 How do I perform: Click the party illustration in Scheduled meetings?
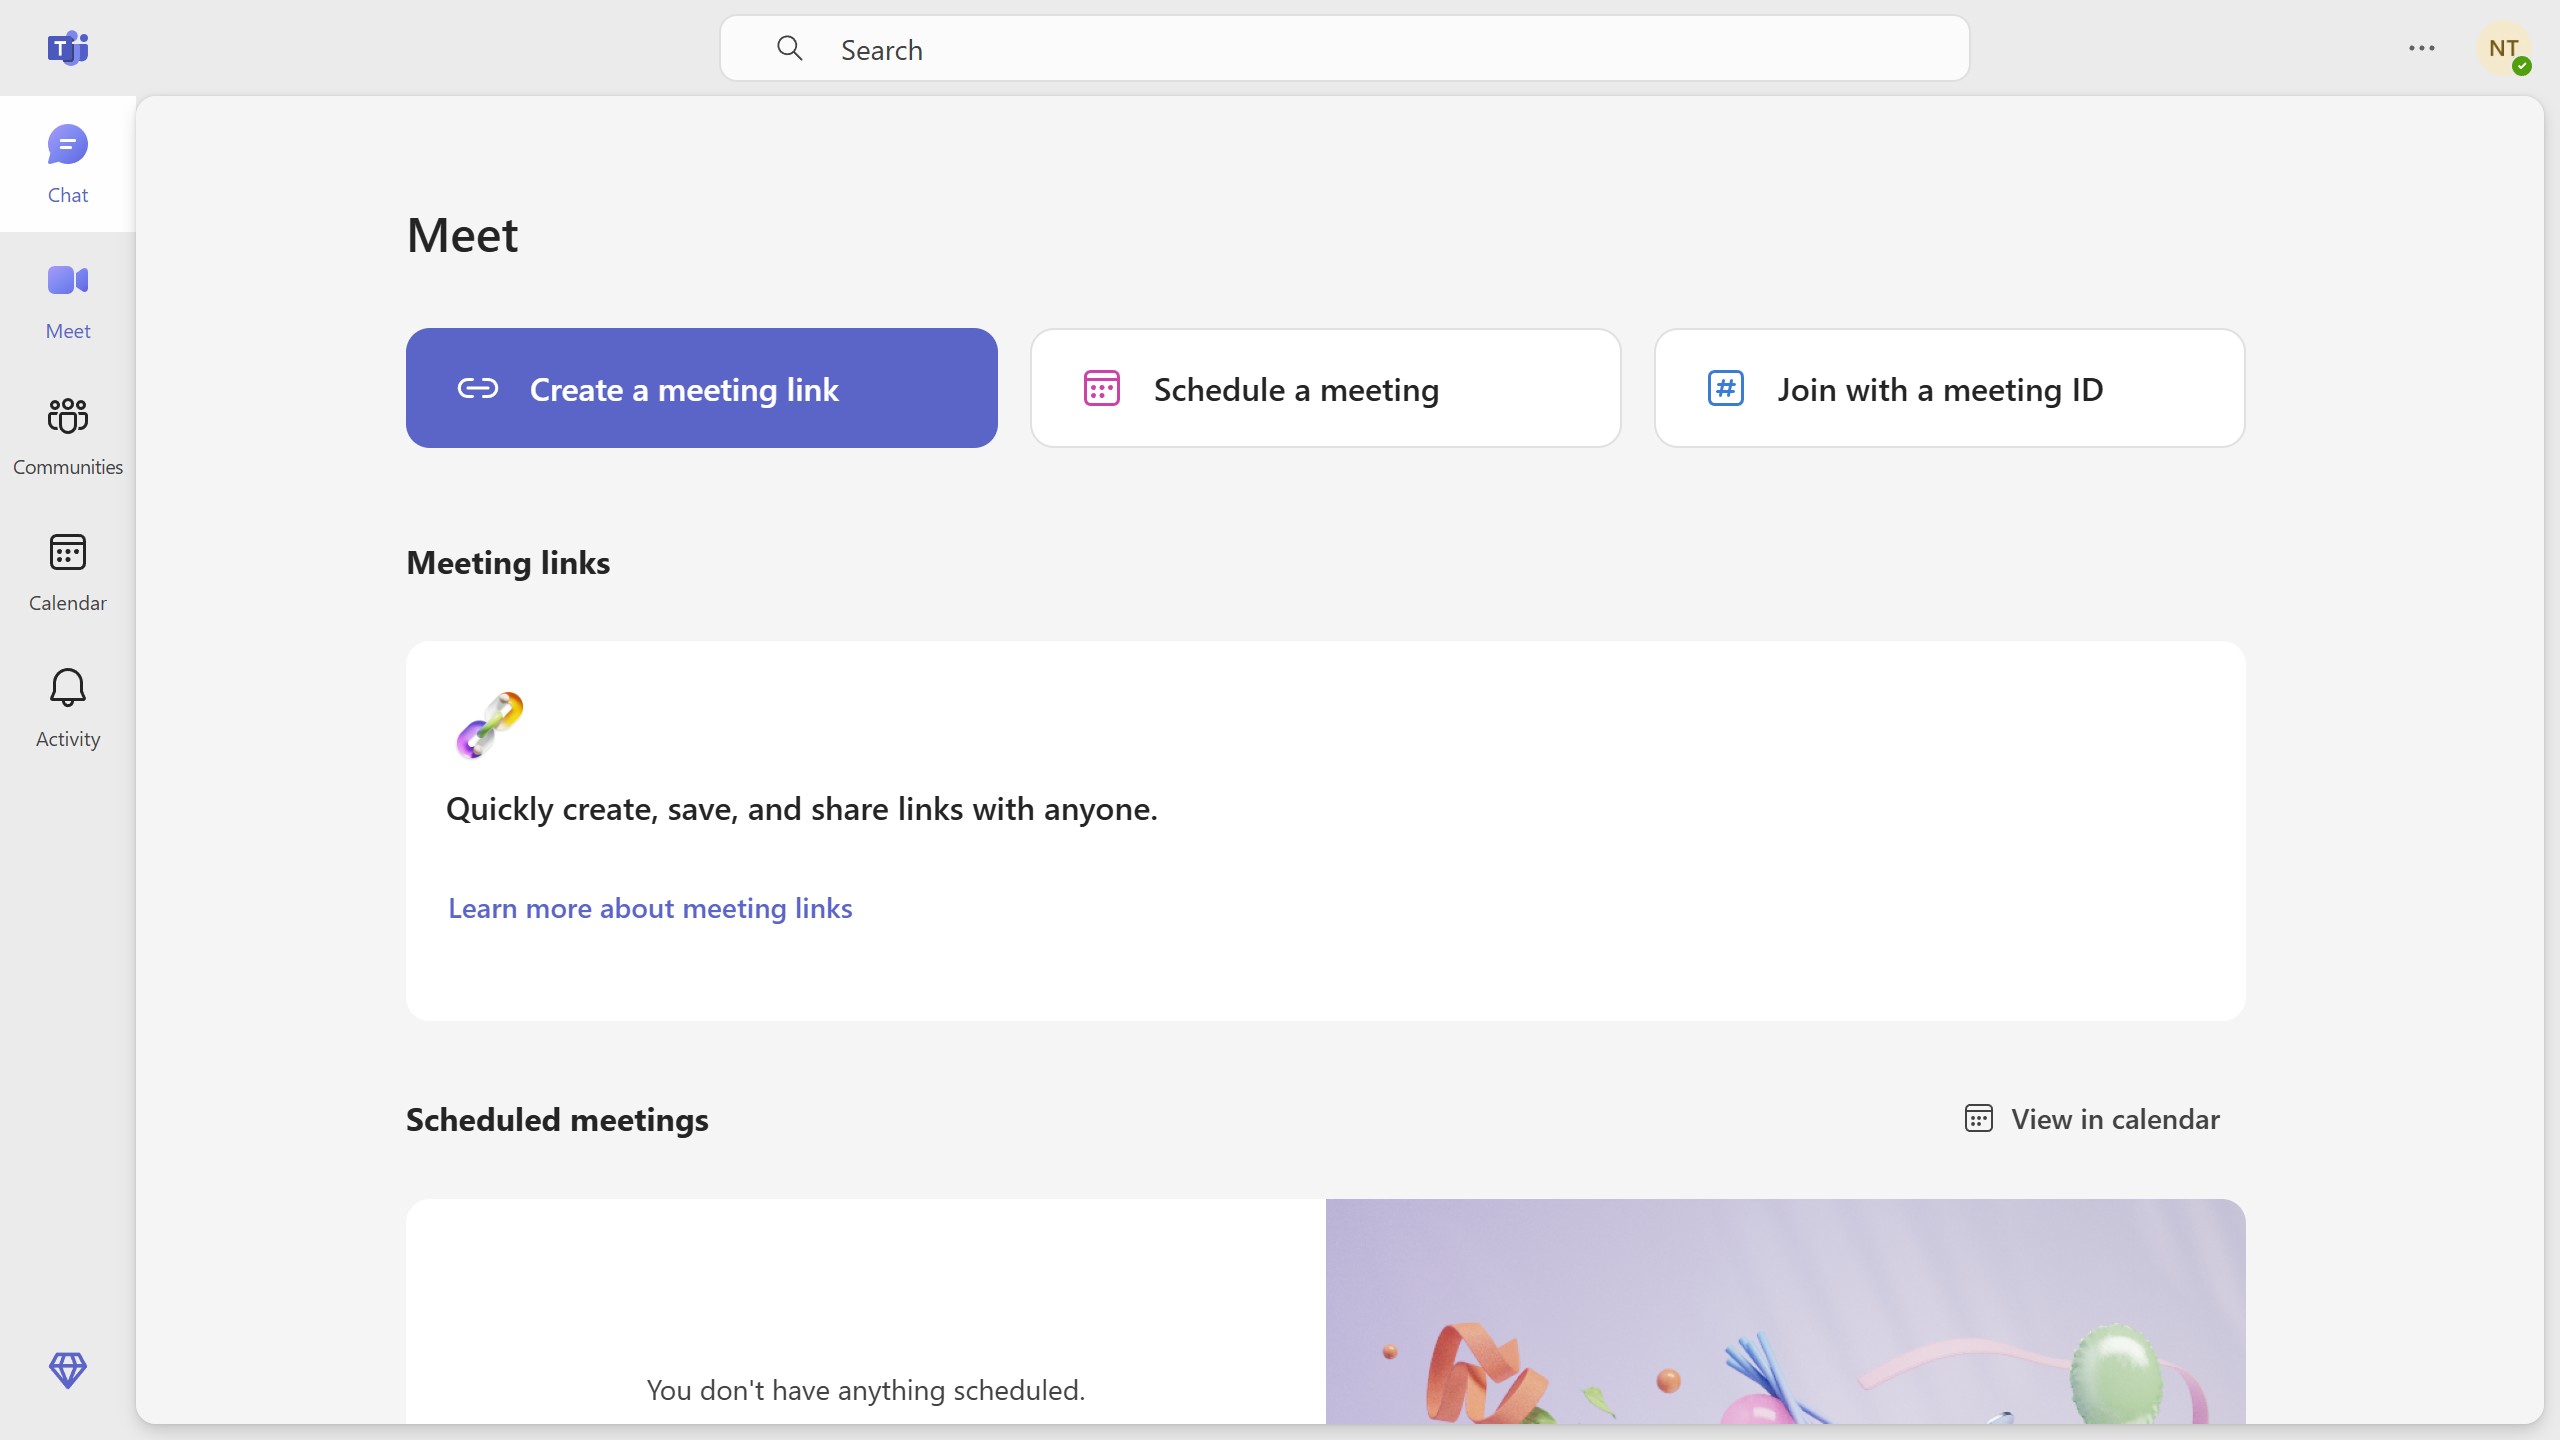pyautogui.click(x=1785, y=1311)
